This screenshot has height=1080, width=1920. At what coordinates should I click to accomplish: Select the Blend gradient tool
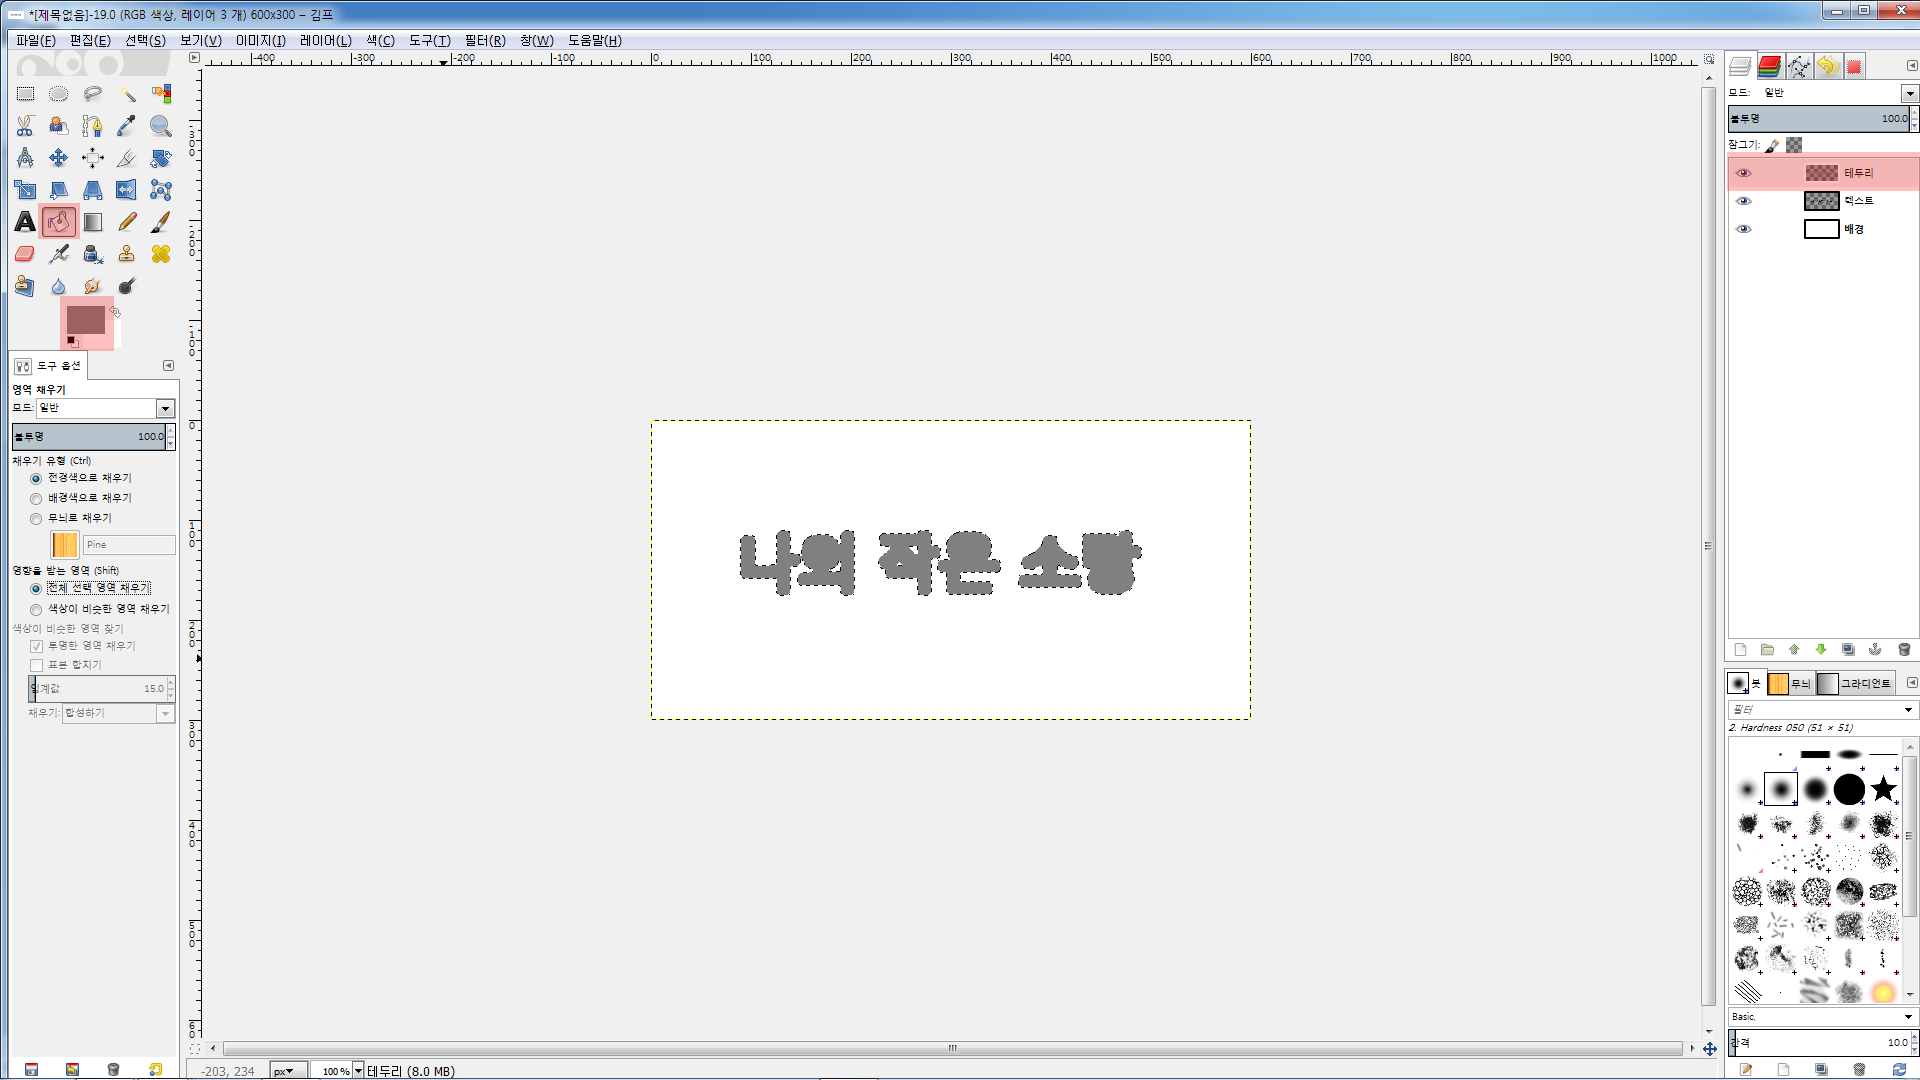(93, 222)
